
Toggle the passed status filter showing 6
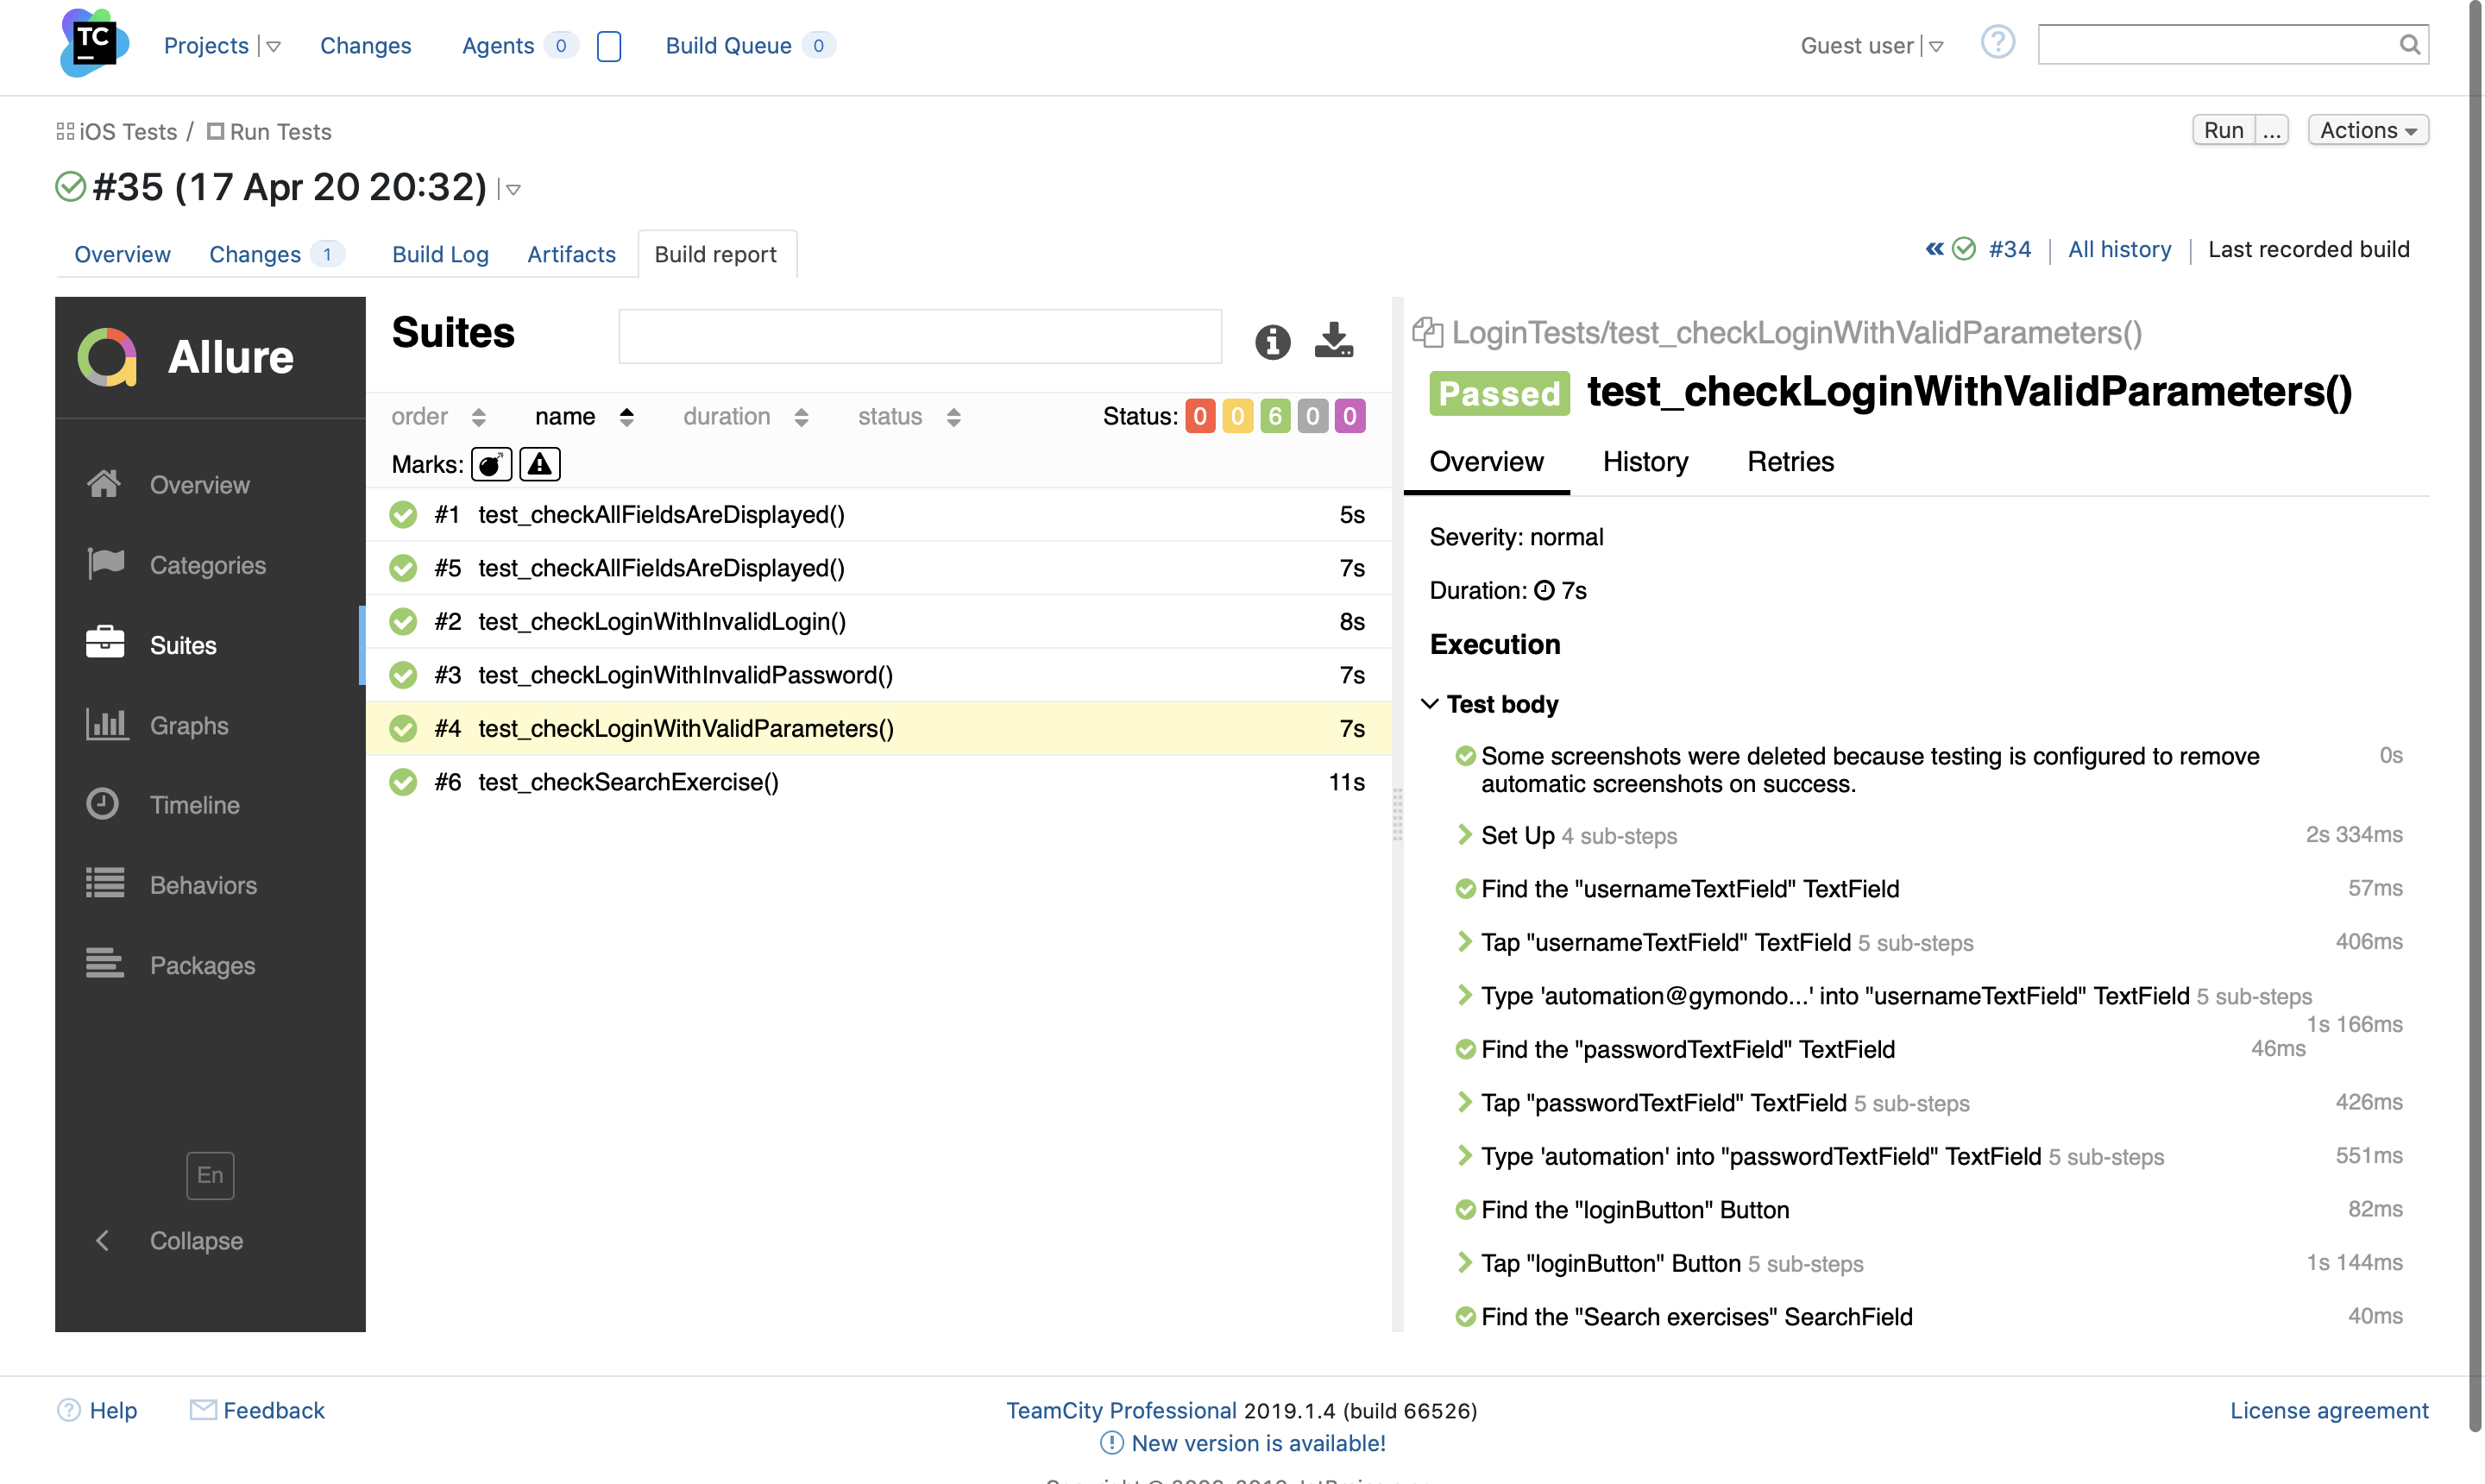[1275, 416]
